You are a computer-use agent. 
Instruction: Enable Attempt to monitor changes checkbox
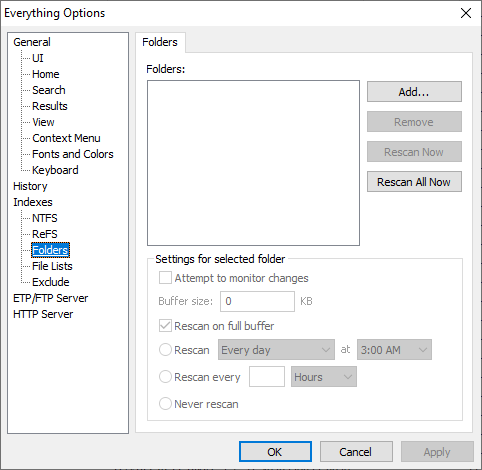[165, 278]
